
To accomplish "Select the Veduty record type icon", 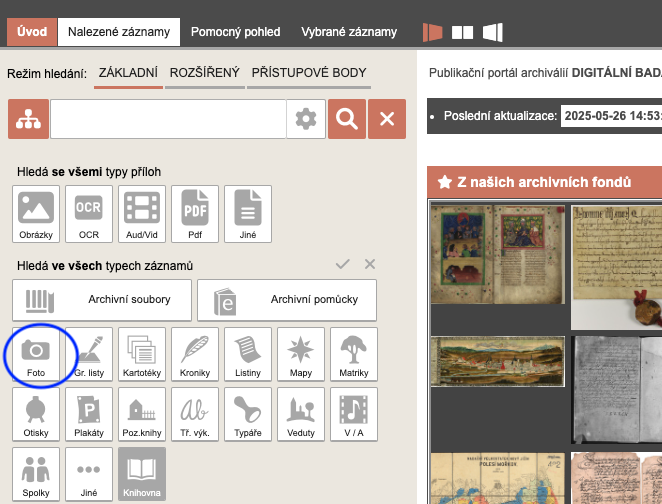I will 298,415.
